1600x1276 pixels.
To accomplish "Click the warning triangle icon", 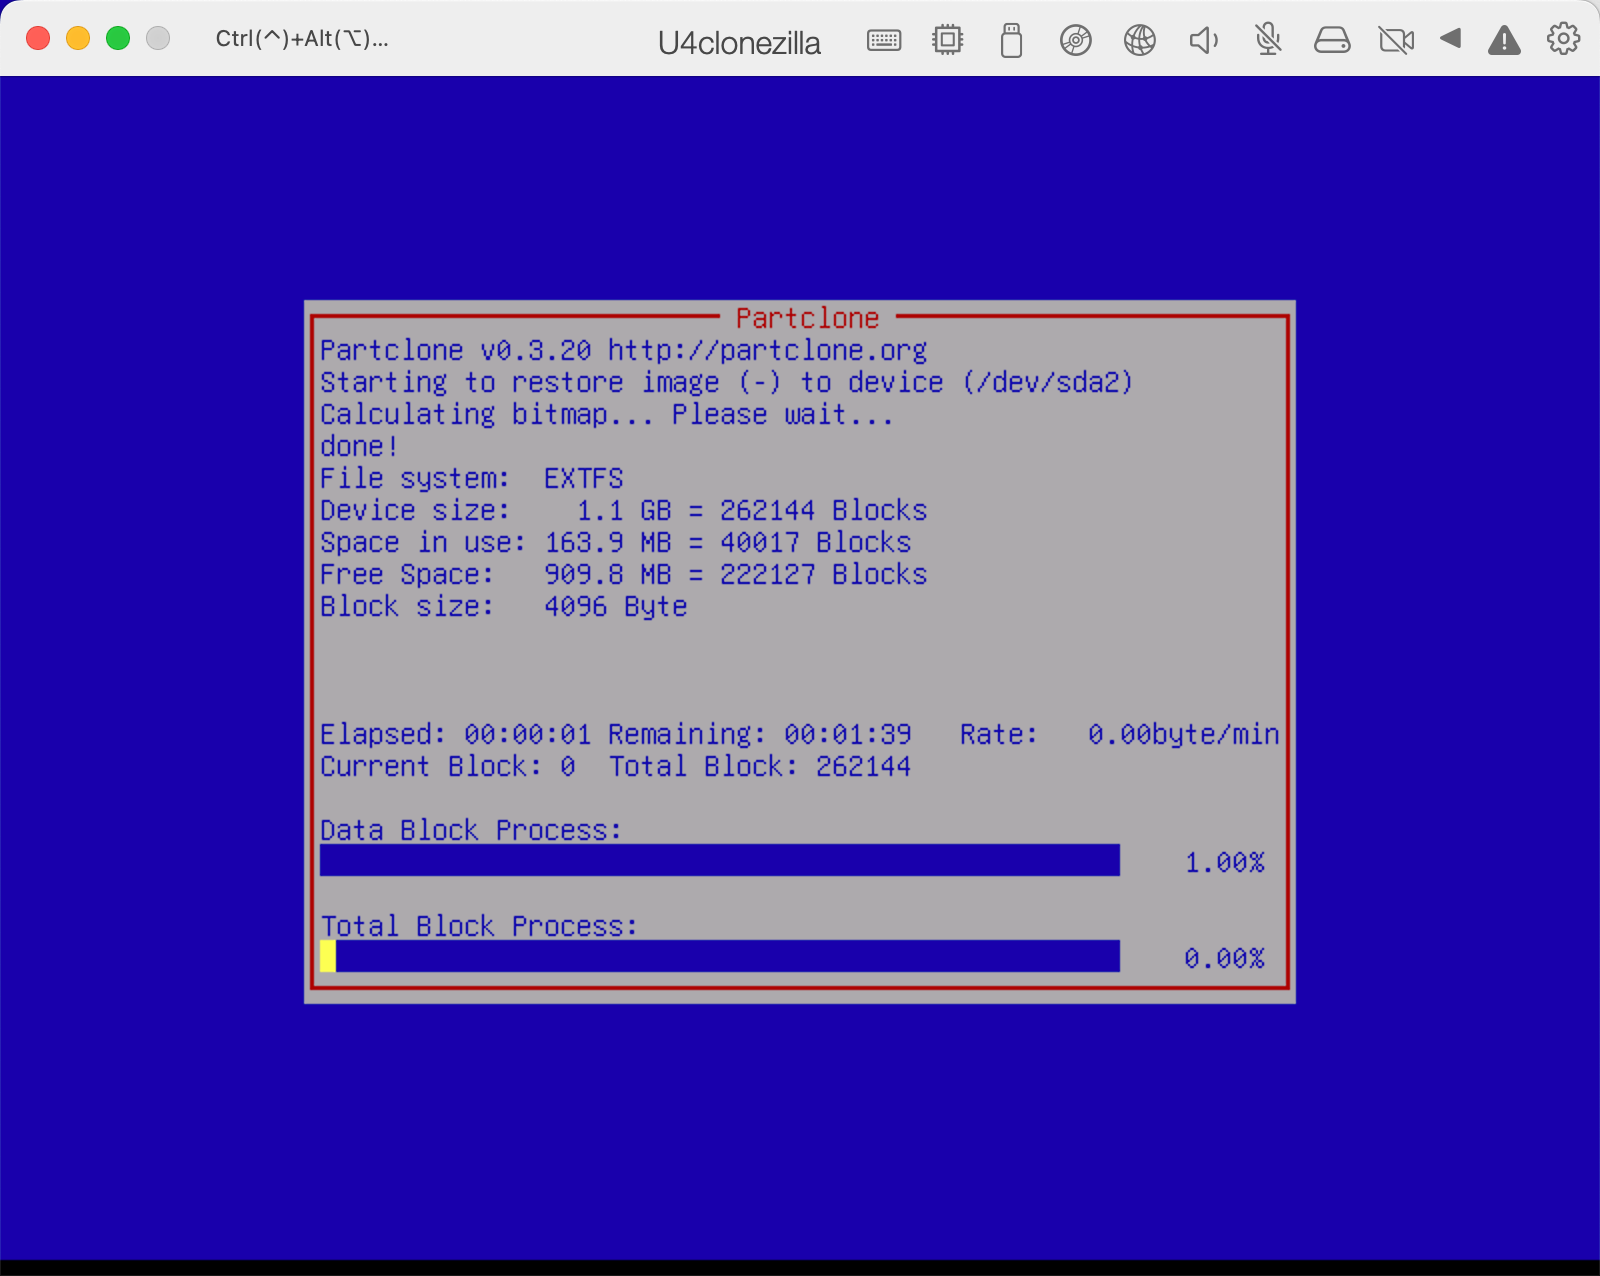I will tap(1504, 40).
